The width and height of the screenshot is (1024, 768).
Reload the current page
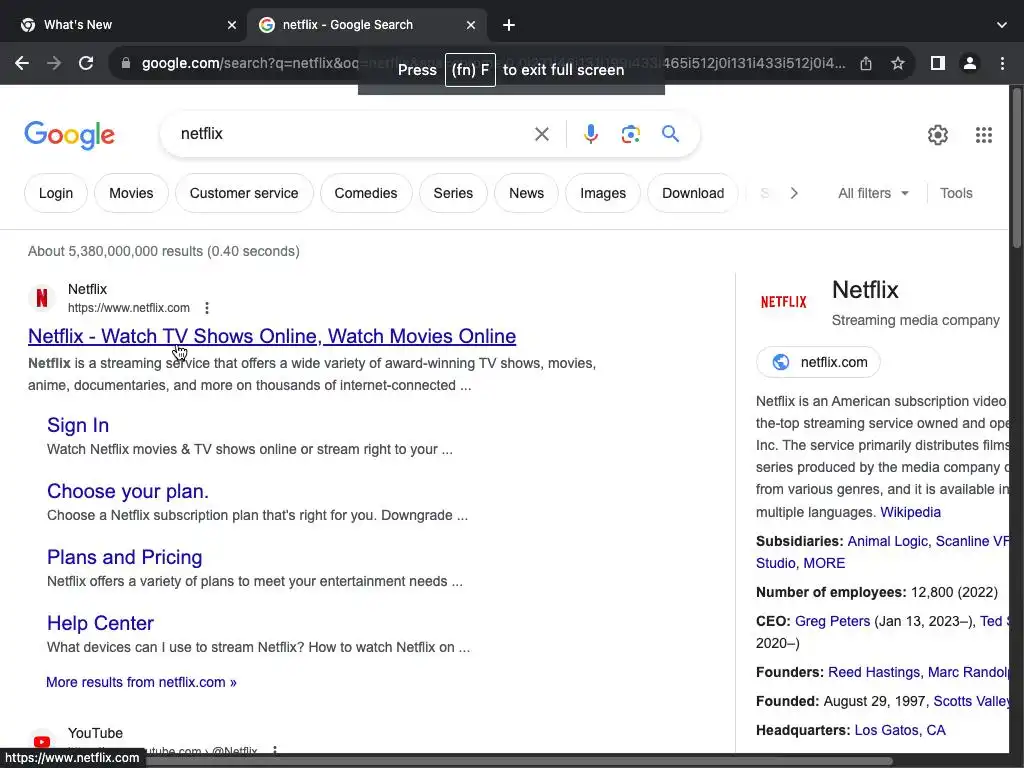click(x=86, y=63)
